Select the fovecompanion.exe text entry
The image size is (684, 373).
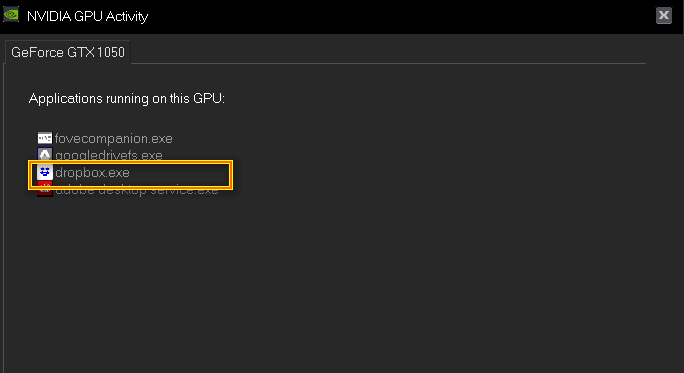click(x=113, y=138)
